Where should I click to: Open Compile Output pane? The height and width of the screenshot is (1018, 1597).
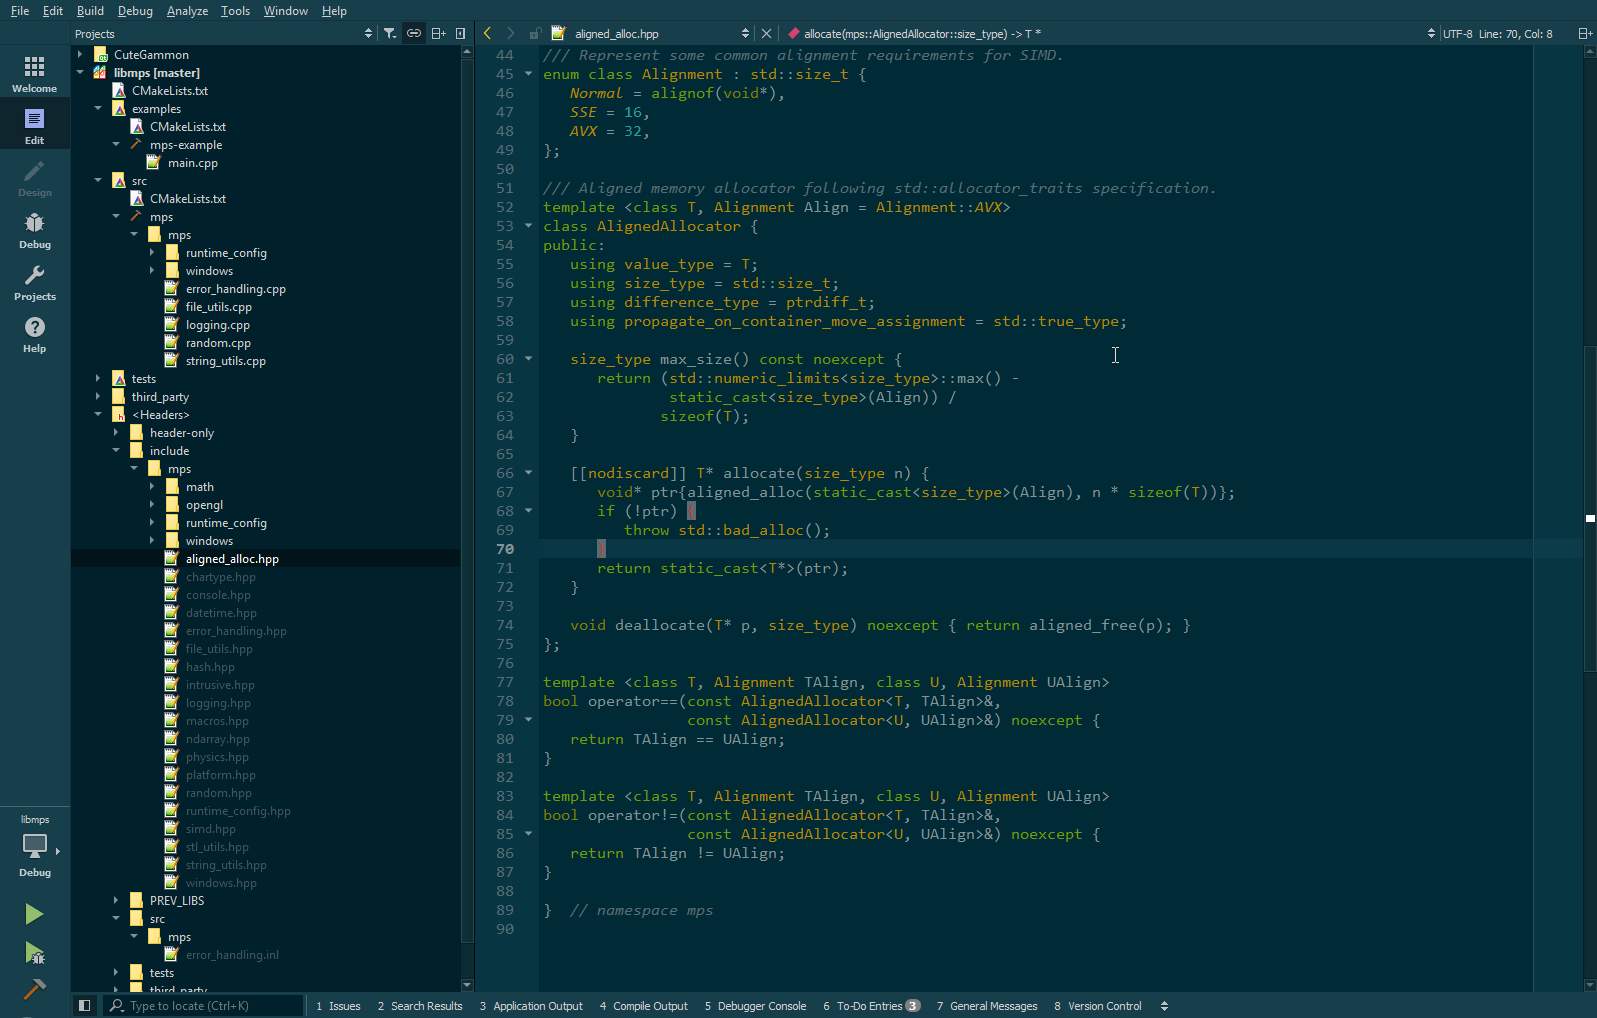tap(644, 1006)
